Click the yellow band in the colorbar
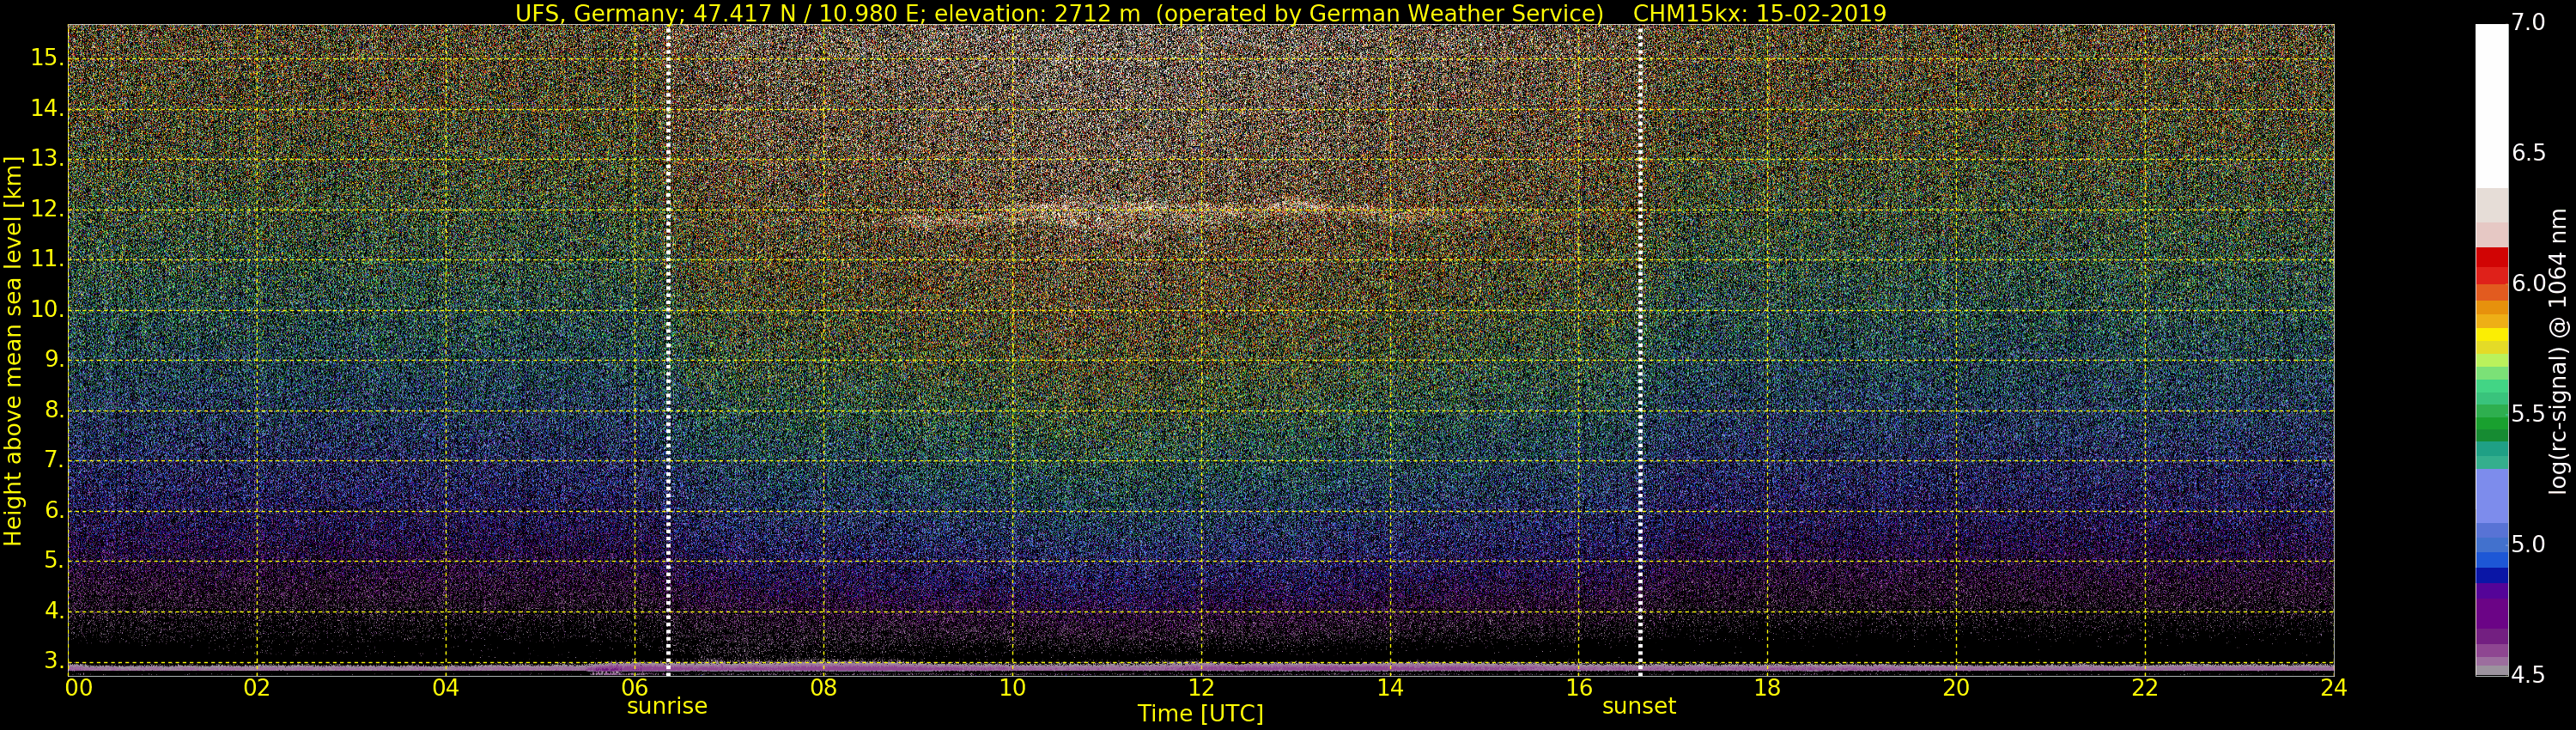2576x730 pixels. click(x=2491, y=335)
